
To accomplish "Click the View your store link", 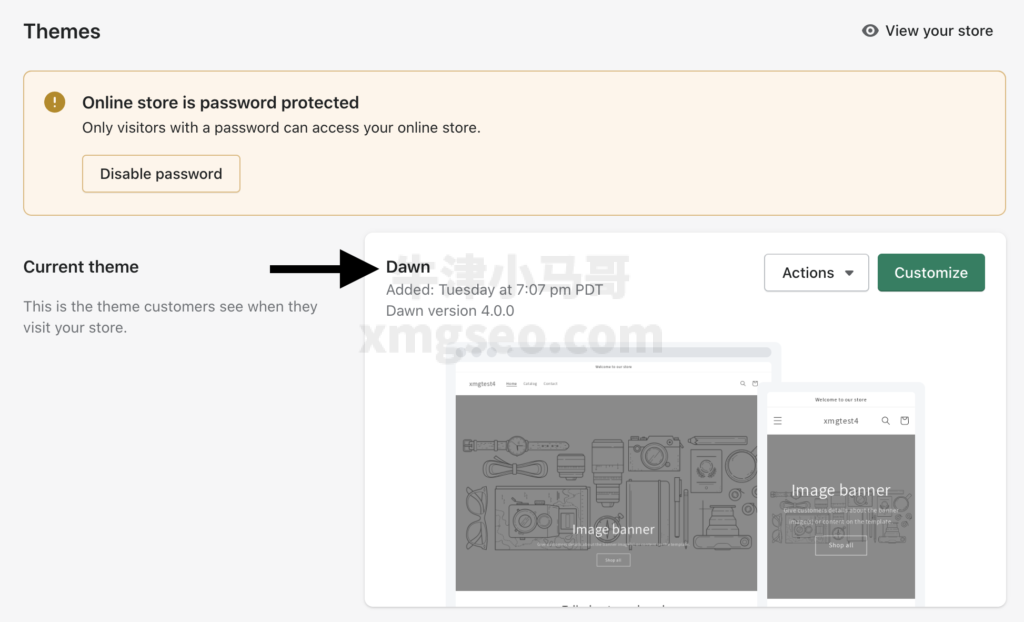I will coord(927,31).
